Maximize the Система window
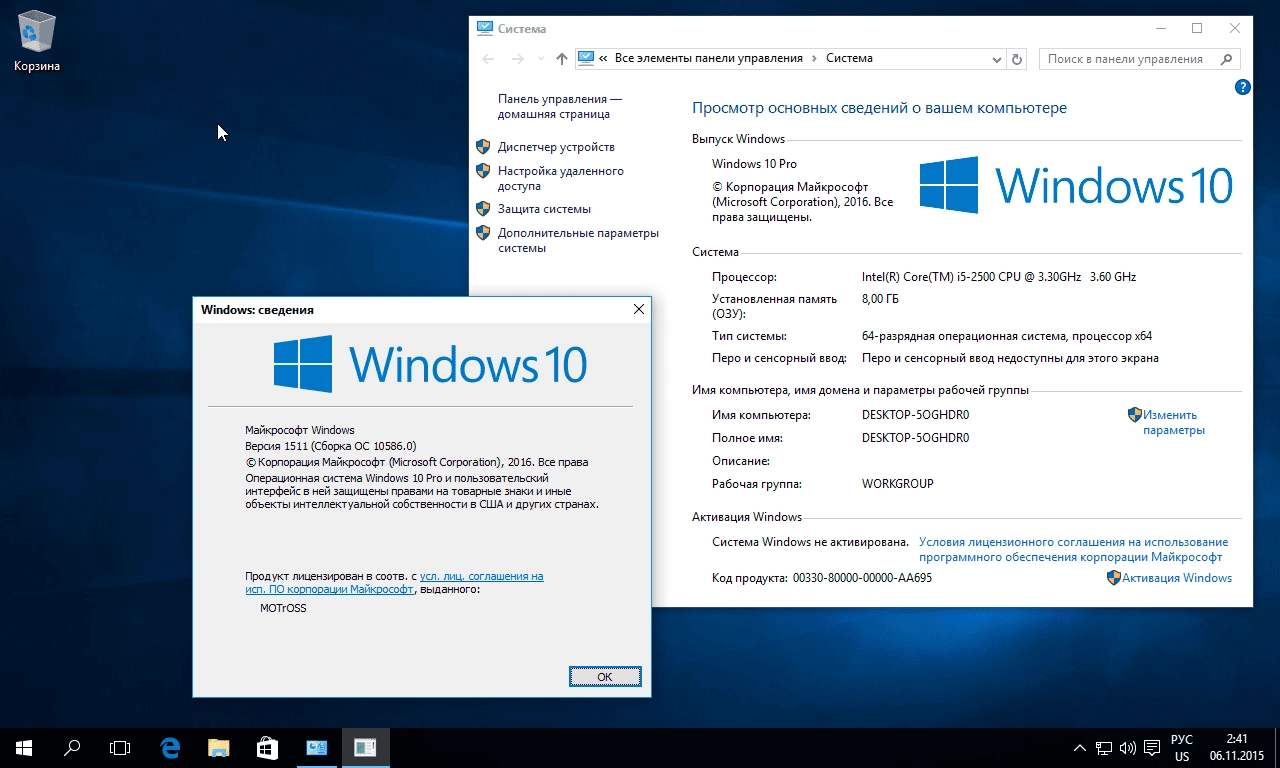Screen dimensions: 1280x768 1197,28
